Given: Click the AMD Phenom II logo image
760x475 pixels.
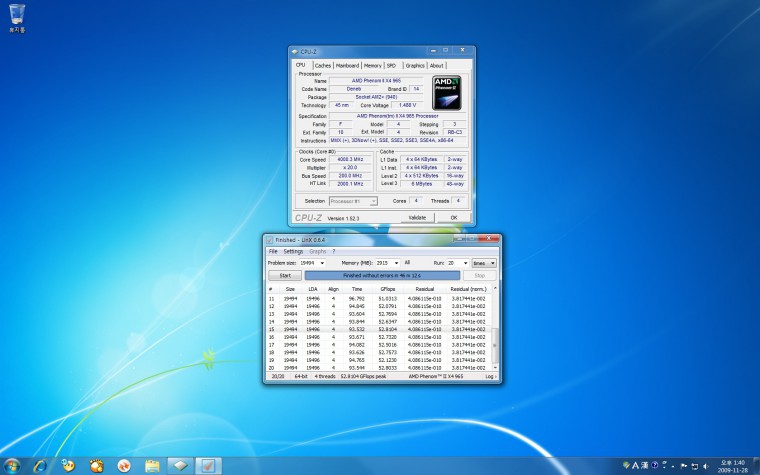Looking at the screenshot, I should 446,93.
